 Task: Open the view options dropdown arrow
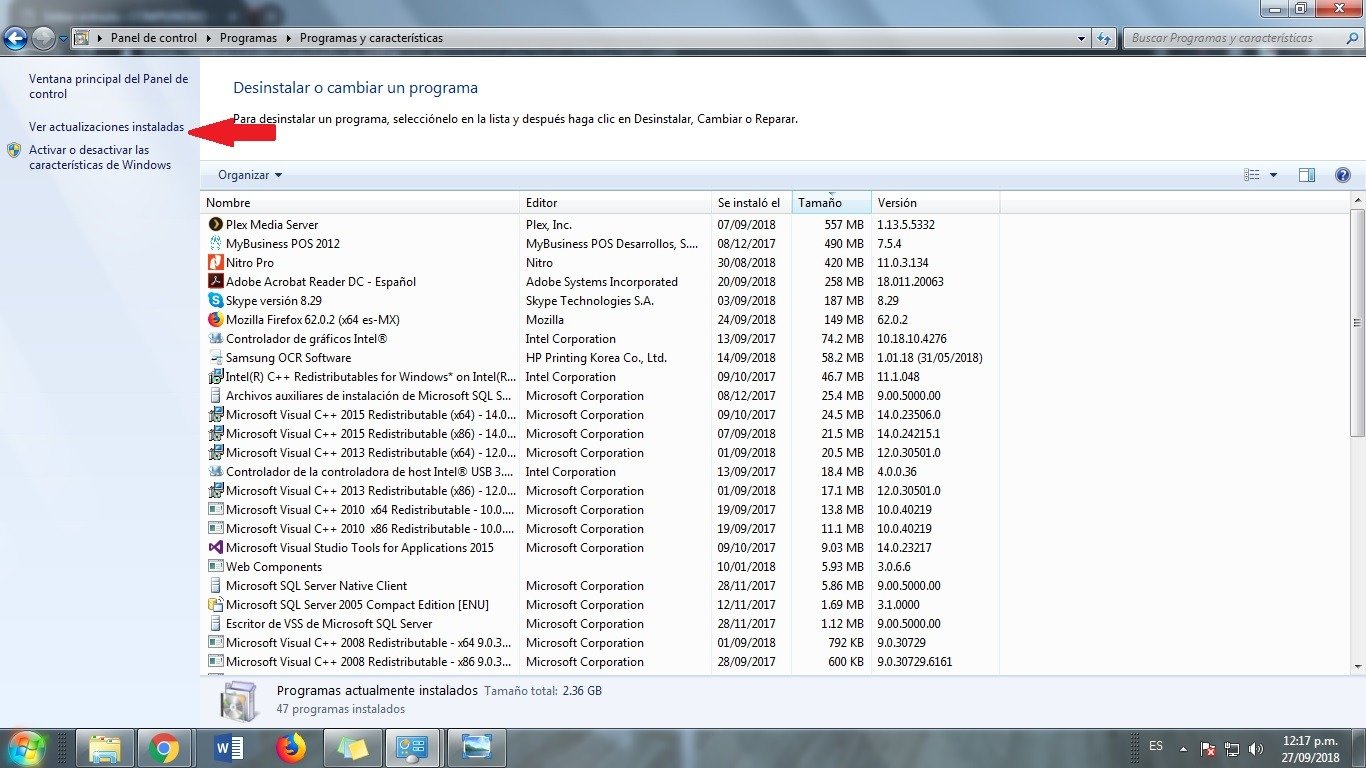pyautogui.click(x=1273, y=175)
